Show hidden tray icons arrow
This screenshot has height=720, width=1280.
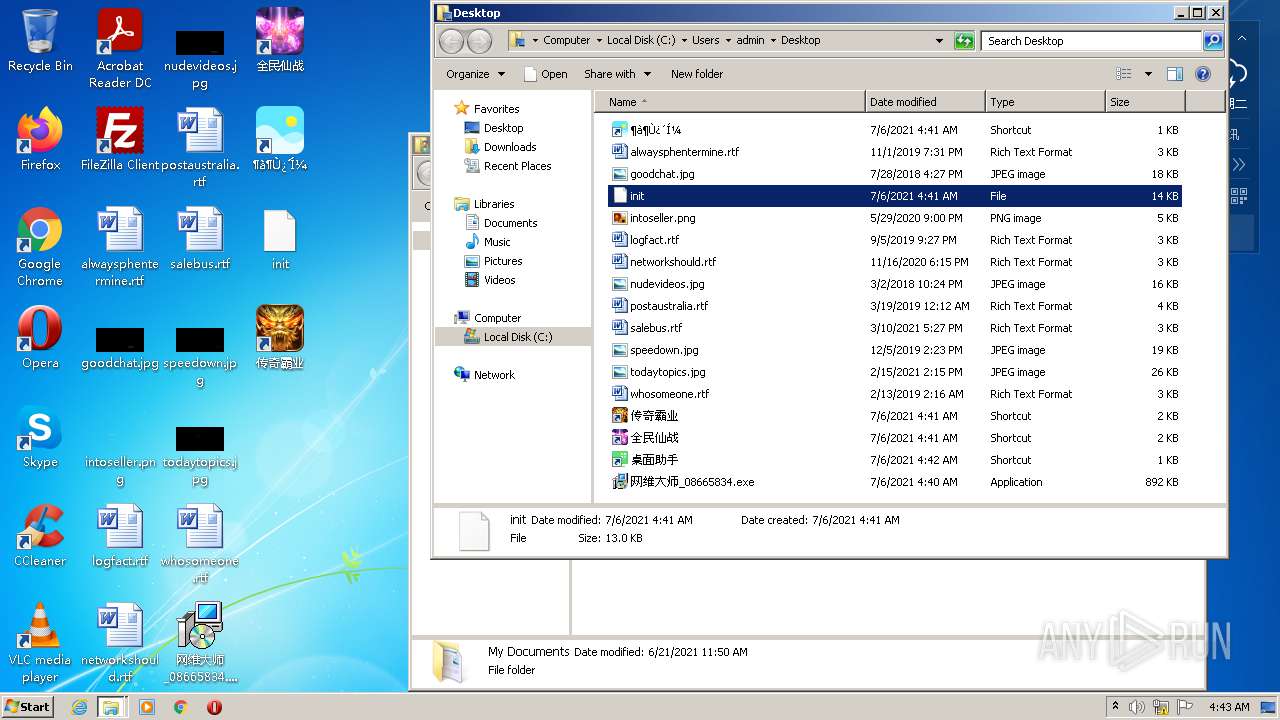pyautogui.click(x=1115, y=706)
